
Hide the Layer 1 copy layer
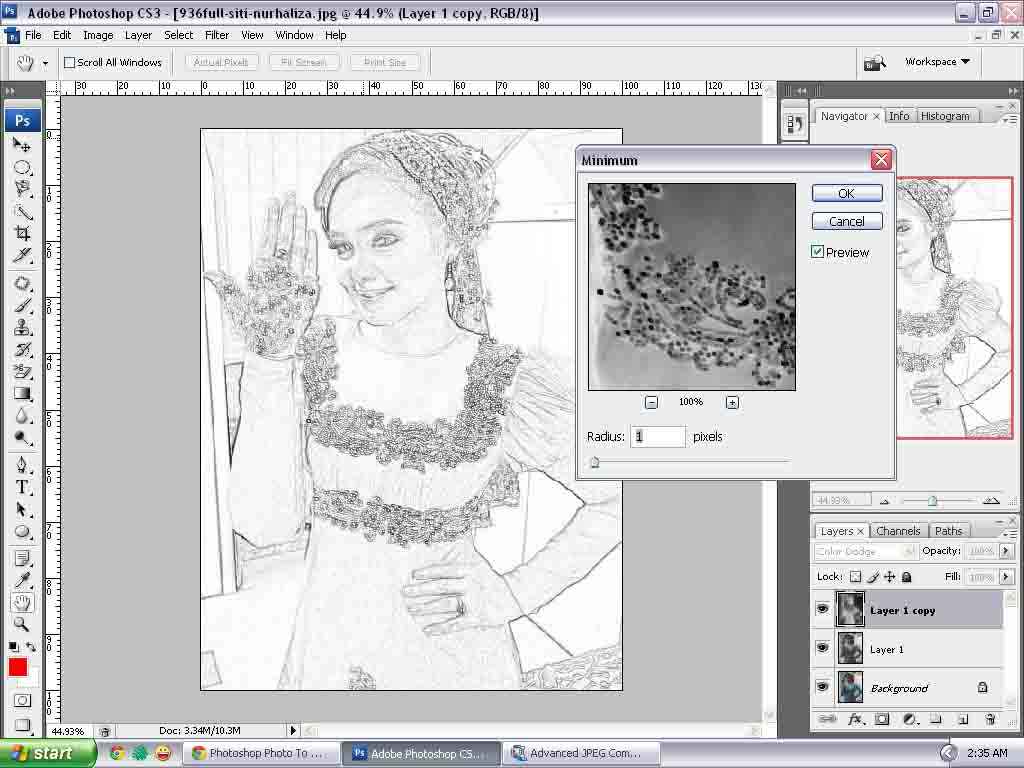click(822, 609)
